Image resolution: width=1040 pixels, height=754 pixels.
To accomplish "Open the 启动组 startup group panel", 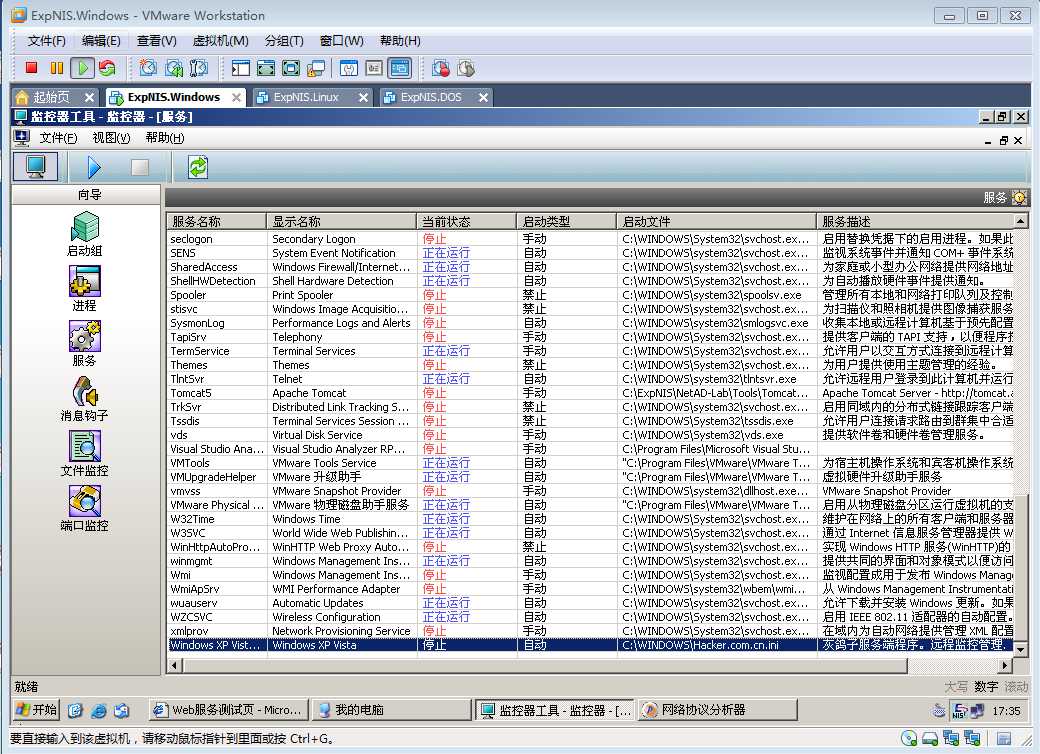I will pos(84,233).
